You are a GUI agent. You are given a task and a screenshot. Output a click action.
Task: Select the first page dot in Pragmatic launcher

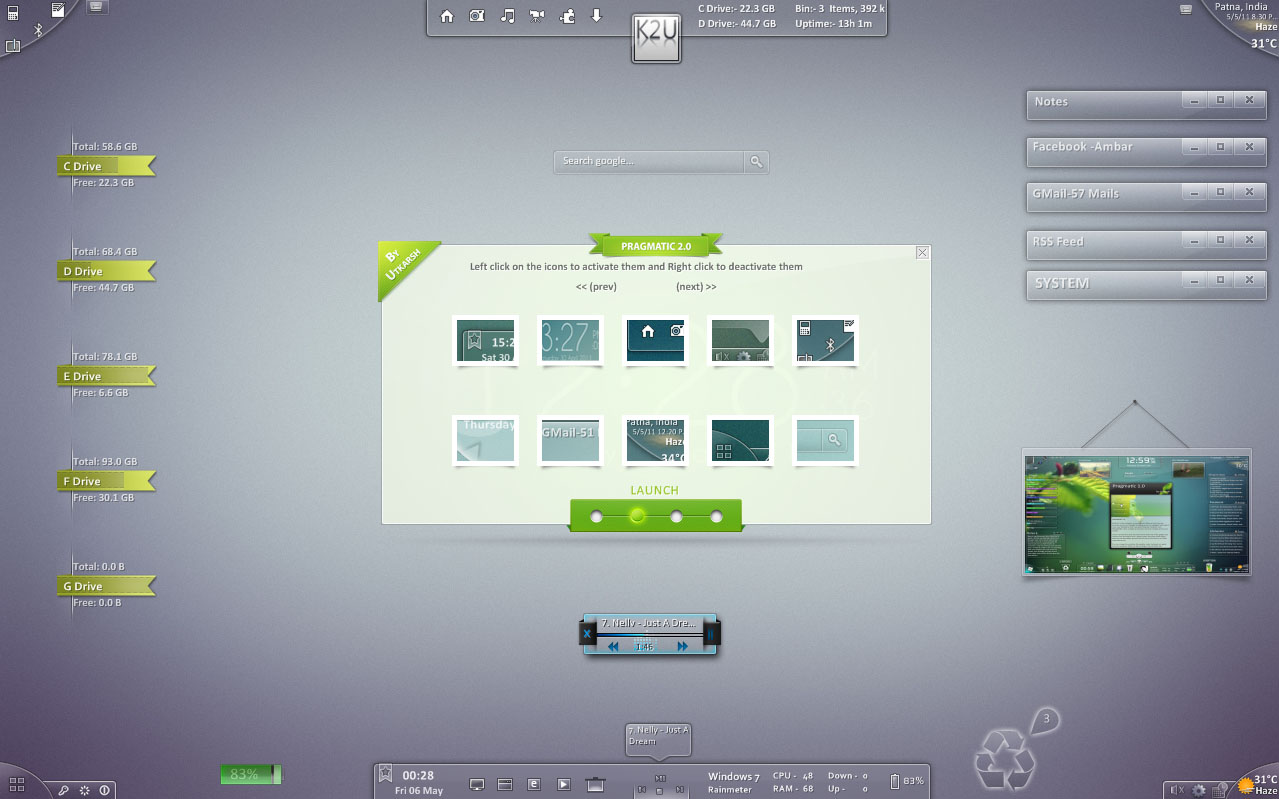click(x=597, y=516)
